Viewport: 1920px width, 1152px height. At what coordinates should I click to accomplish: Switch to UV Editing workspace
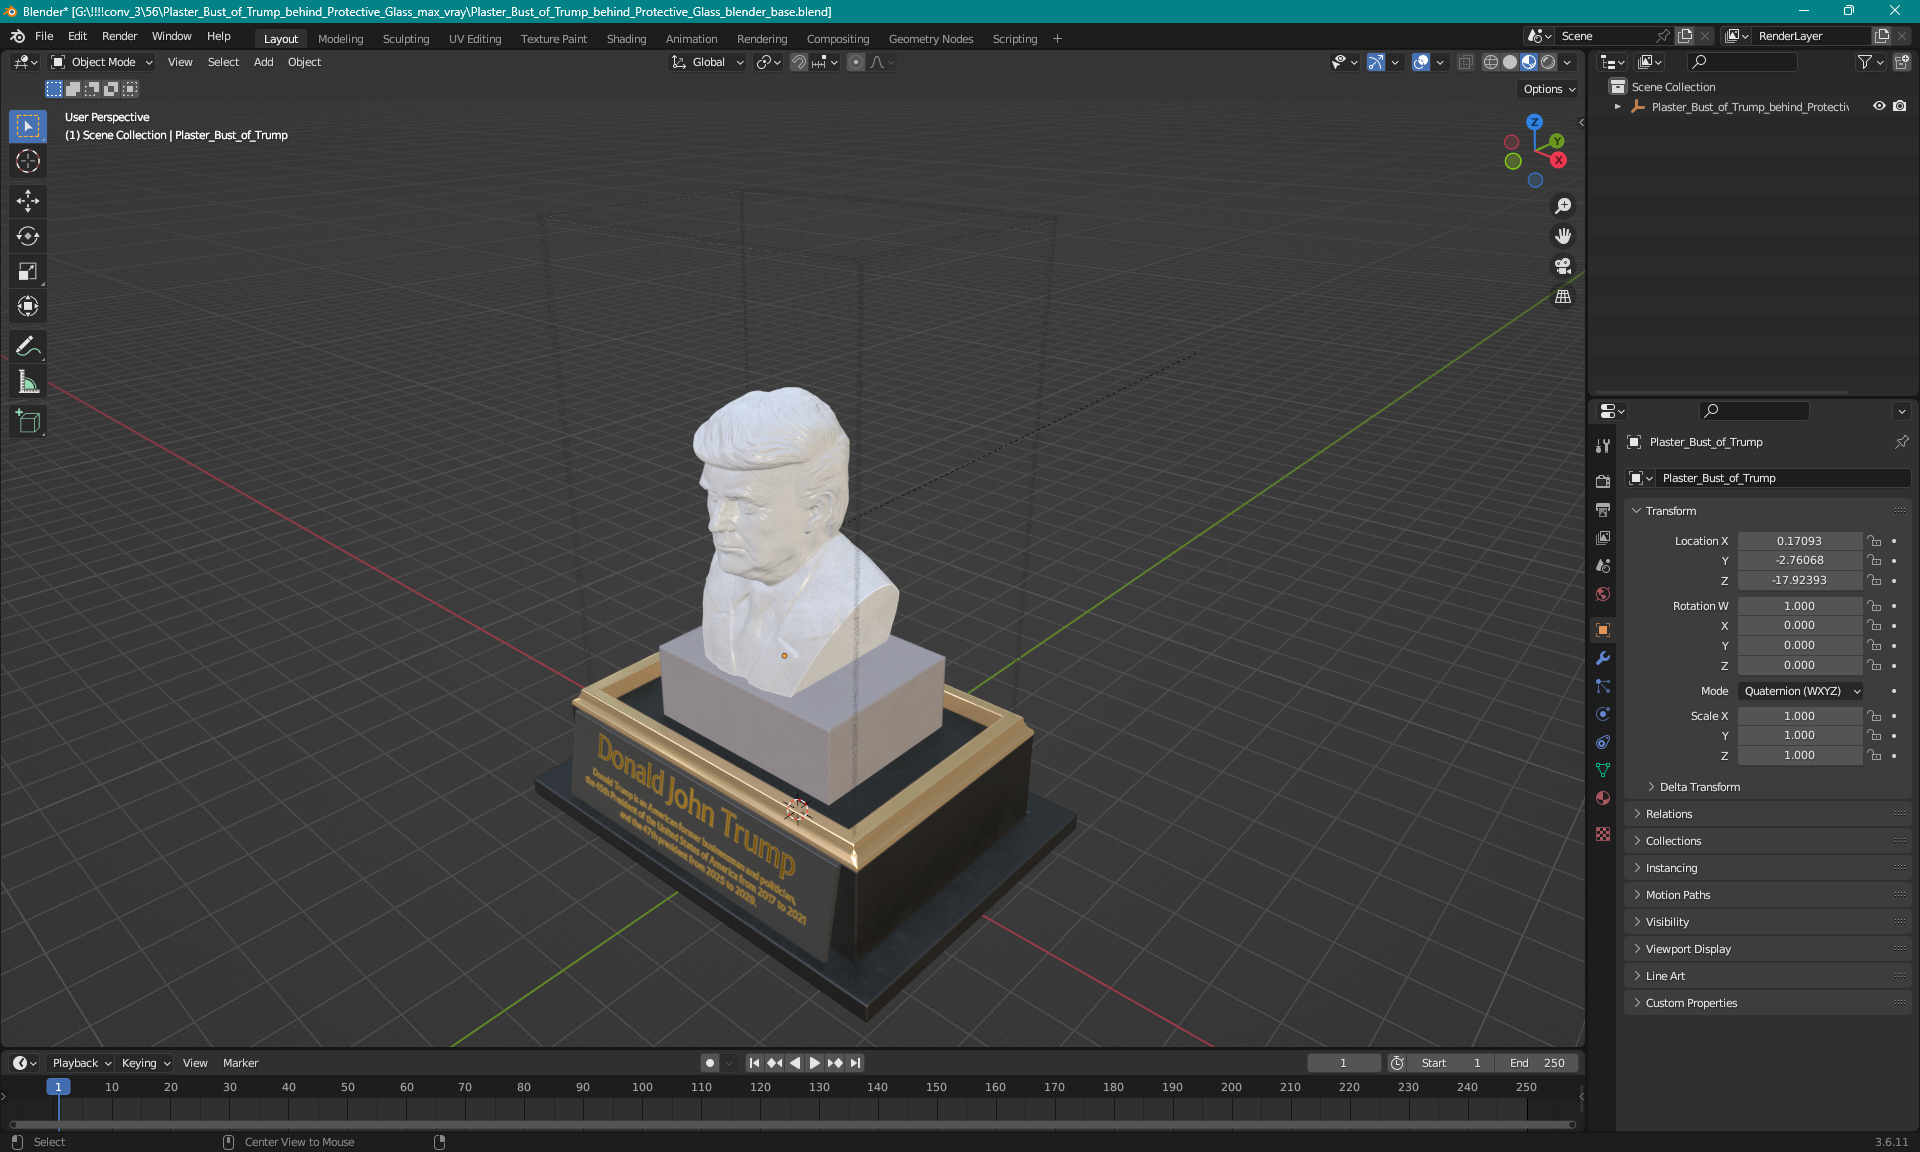[x=475, y=39]
